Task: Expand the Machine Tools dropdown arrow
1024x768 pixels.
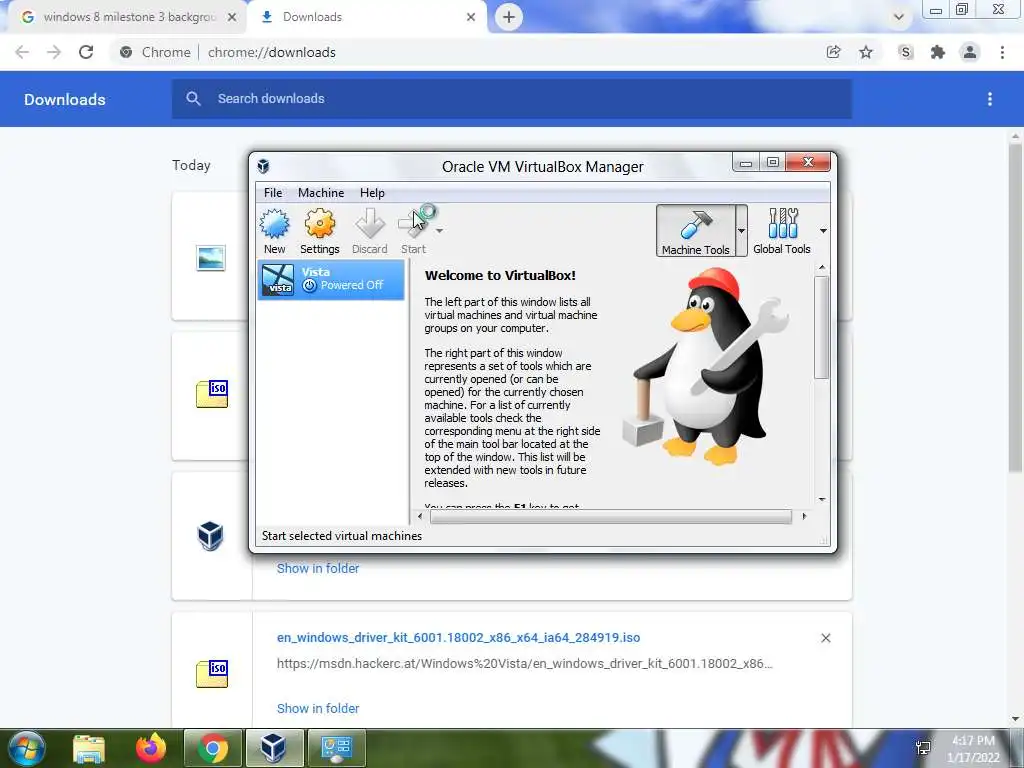Action: [741, 231]
